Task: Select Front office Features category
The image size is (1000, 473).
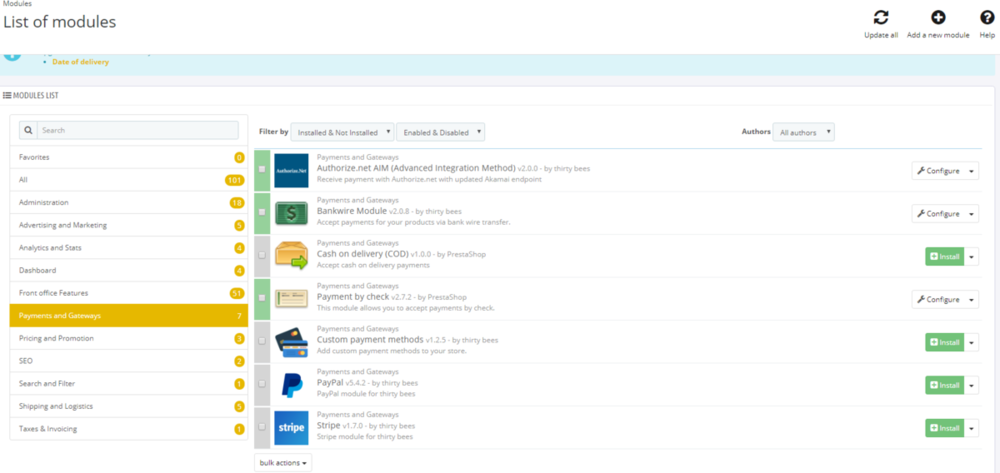Action: point(129,293)
